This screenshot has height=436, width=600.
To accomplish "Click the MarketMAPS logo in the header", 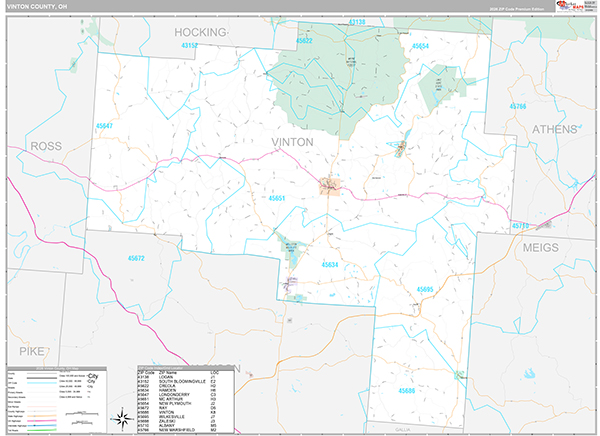I will click(570, 6).
